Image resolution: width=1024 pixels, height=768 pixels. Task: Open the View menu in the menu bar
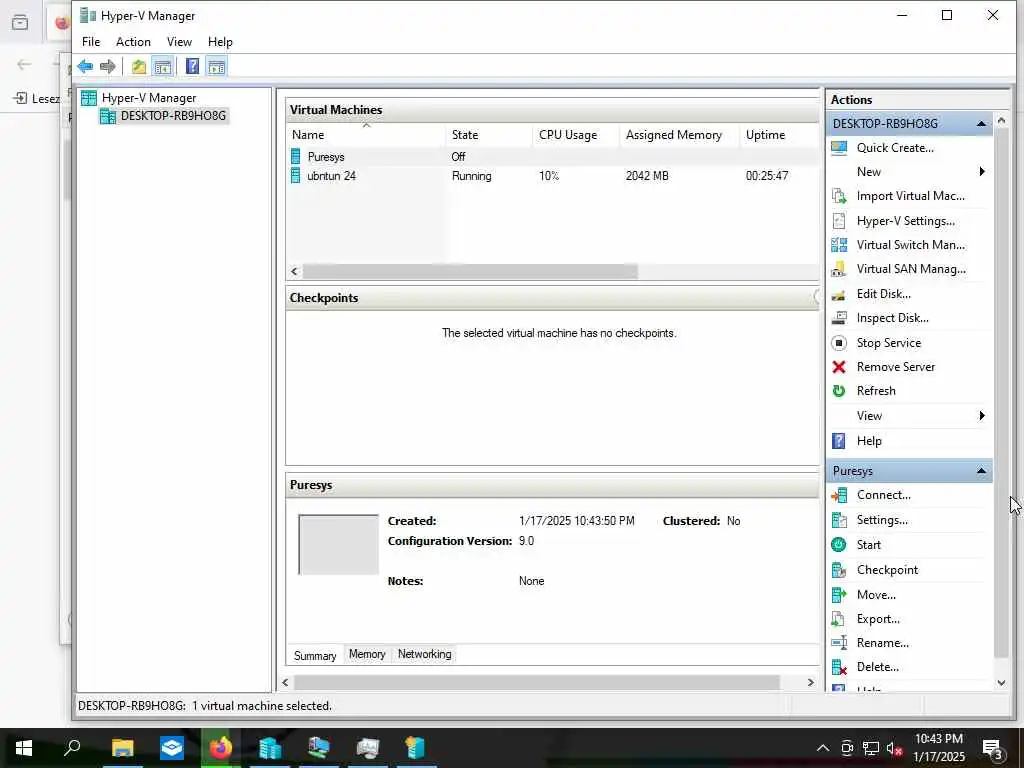179,42
